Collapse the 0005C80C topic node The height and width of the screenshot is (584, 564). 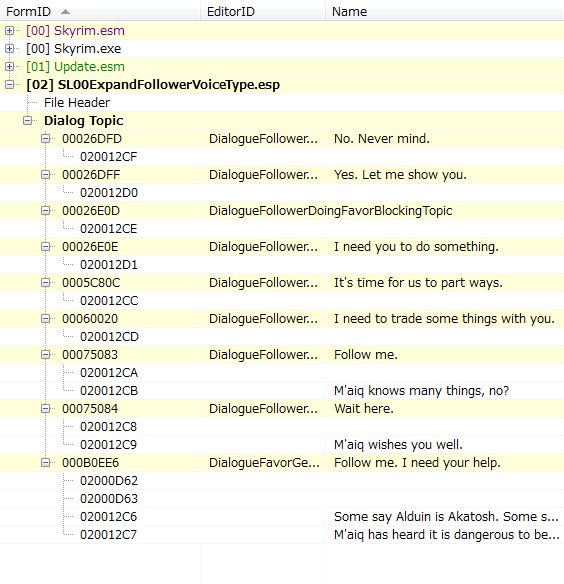tap(45, 283)
